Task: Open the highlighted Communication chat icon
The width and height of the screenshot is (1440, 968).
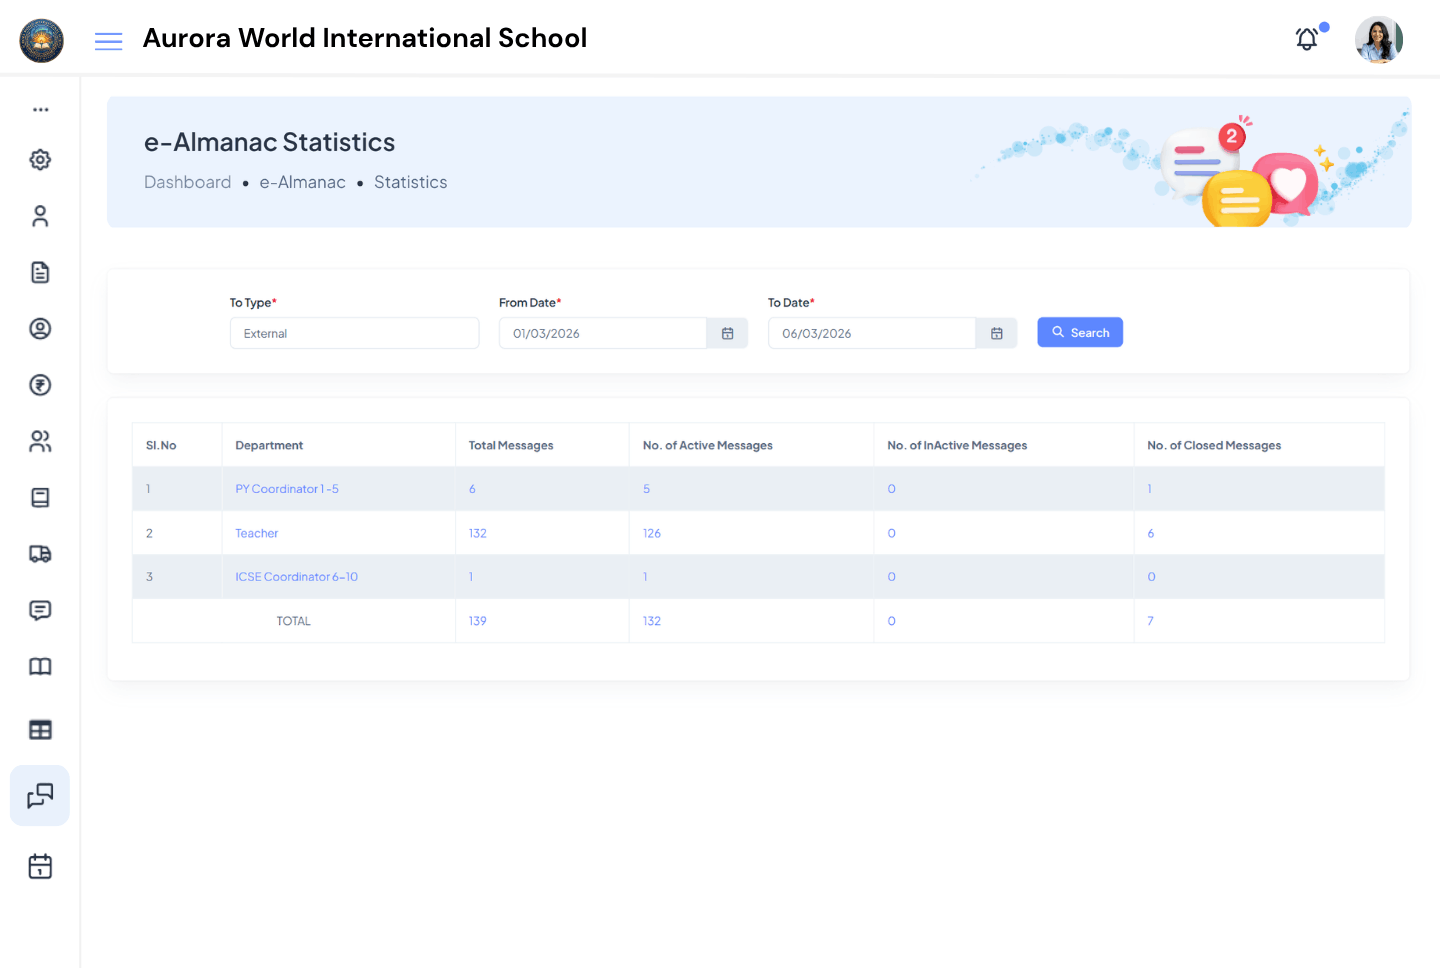Action: click(x=40, y=796)
